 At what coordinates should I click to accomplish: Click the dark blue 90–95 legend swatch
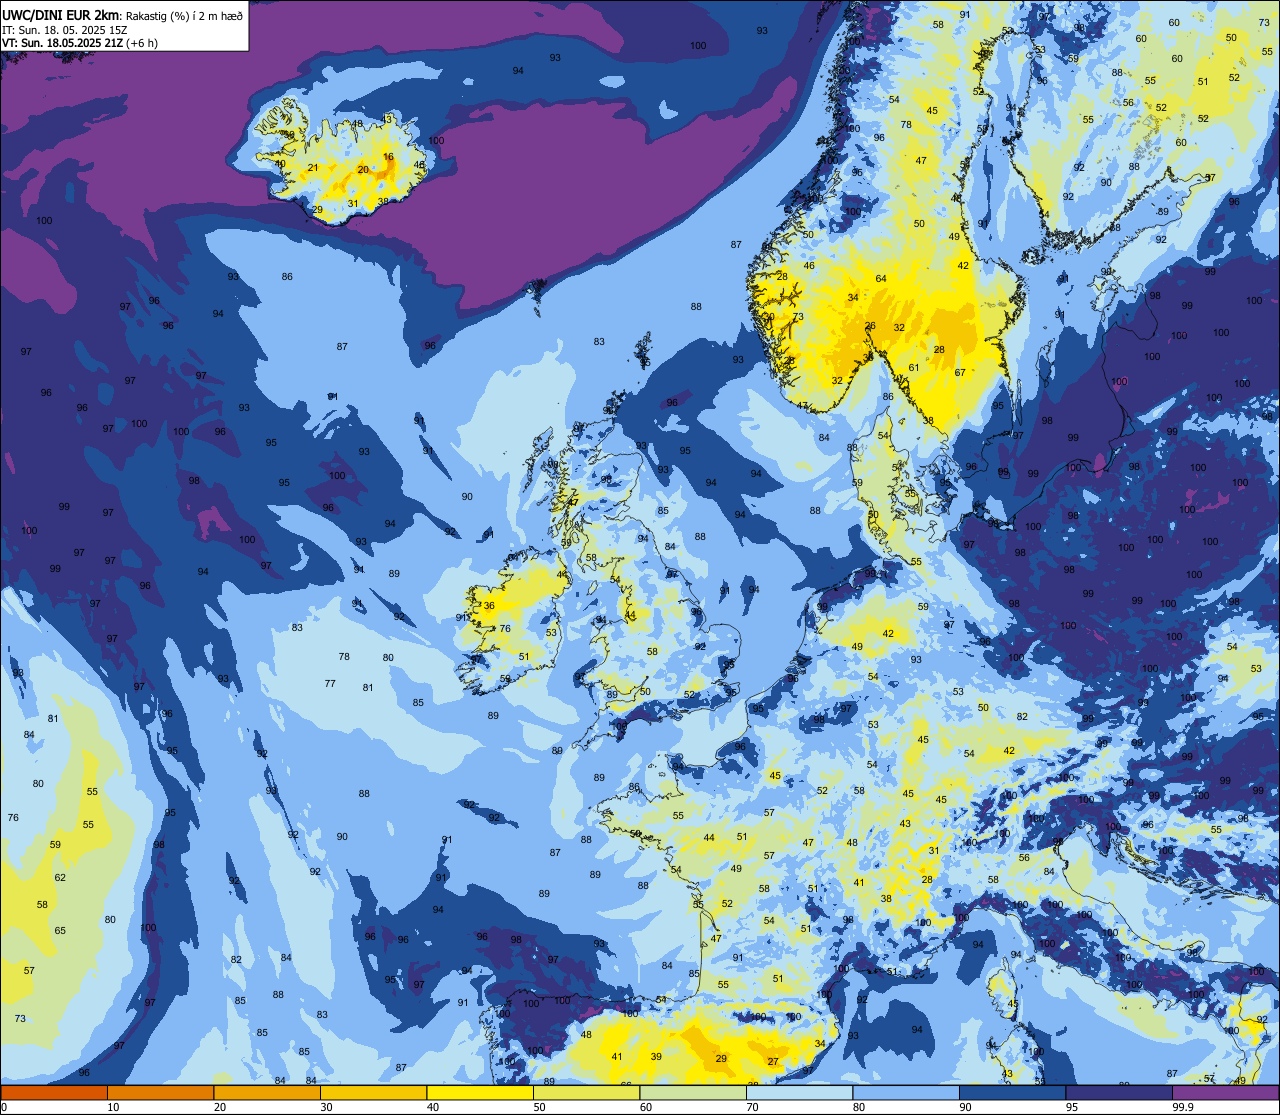point(1012,1093)
